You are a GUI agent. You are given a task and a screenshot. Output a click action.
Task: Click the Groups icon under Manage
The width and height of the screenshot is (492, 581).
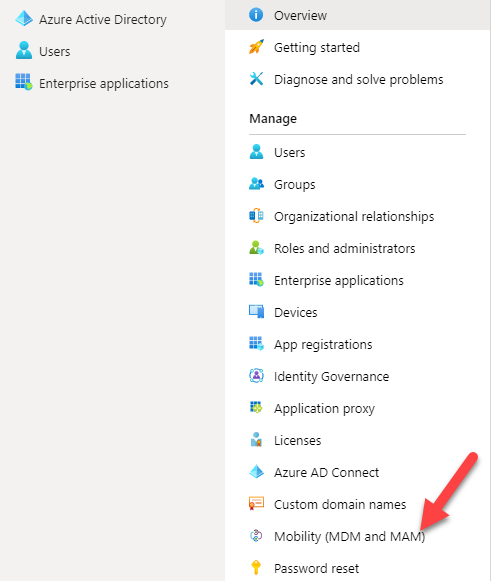tap(256, 184)
